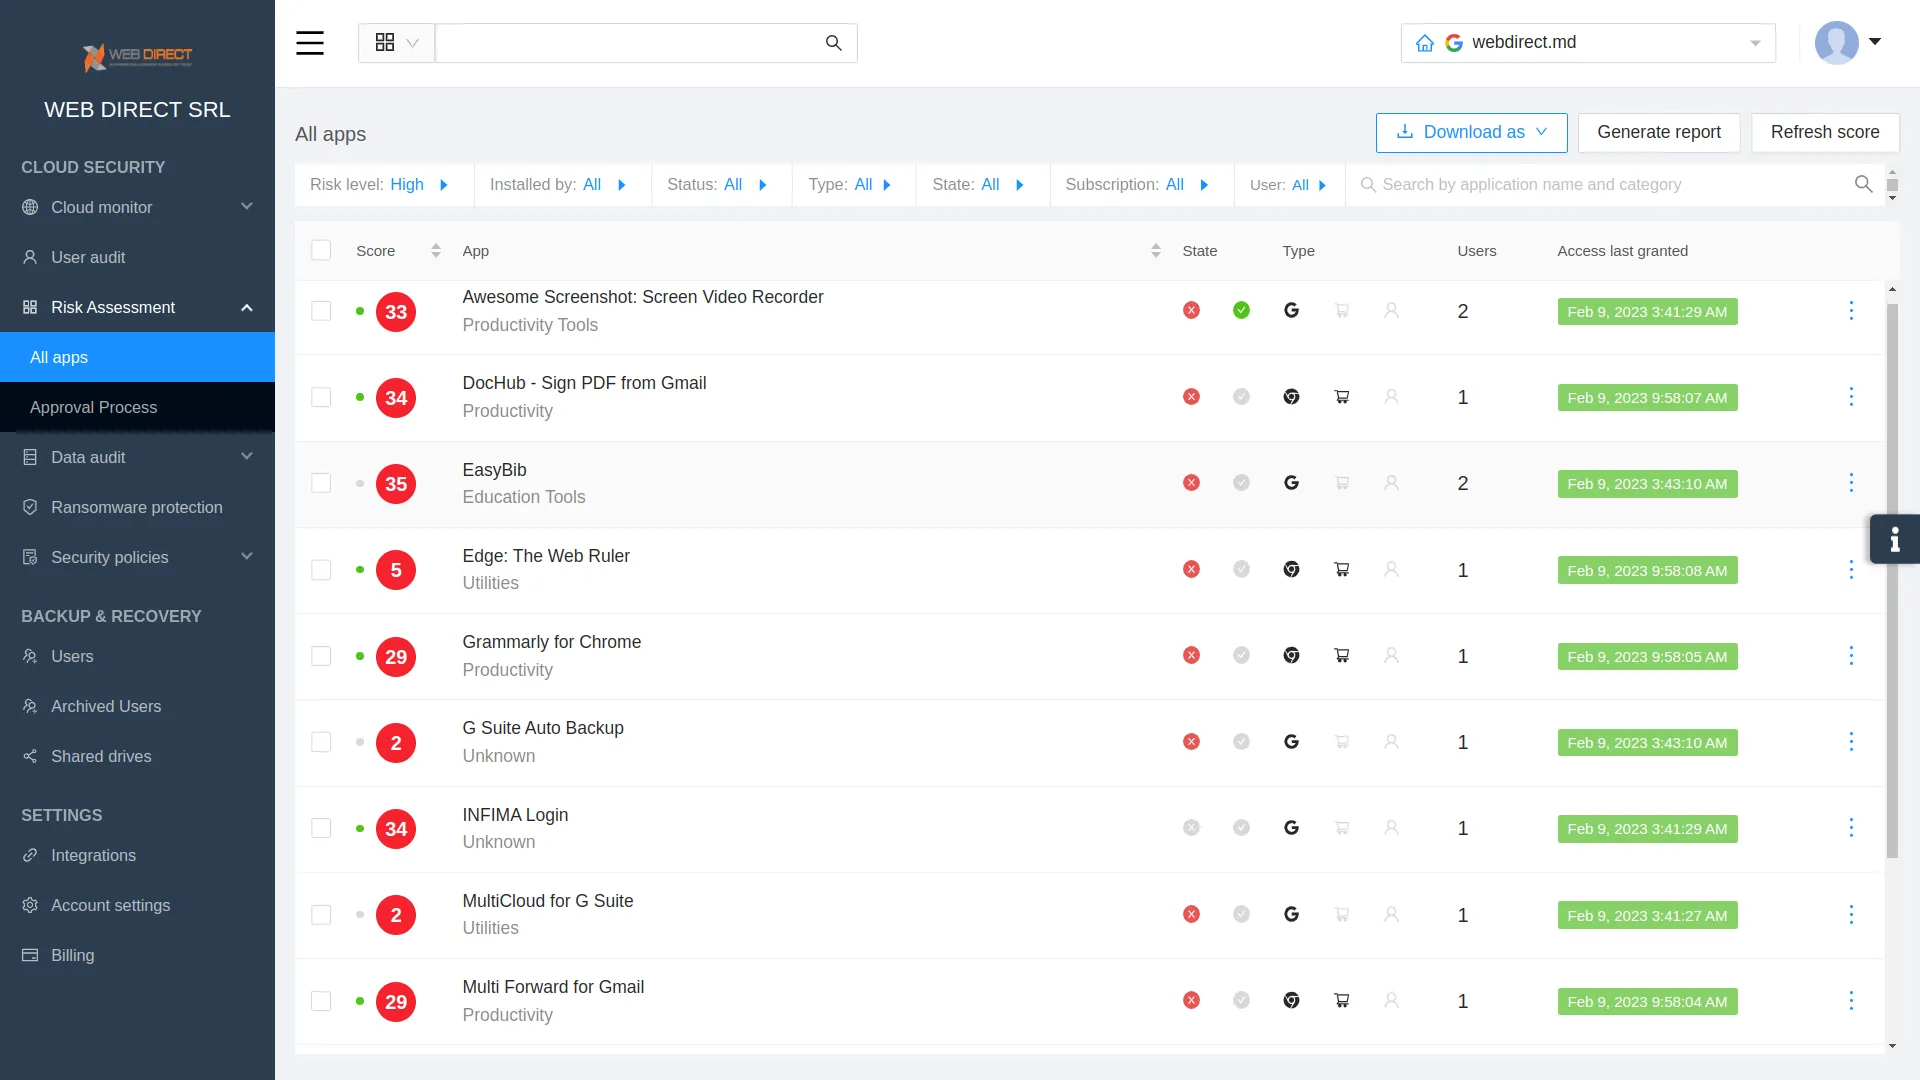The width and height of the screenshot is (1920, 1080).
Task: Click the search magnifier in top bar
Action: [x=833, y=43]
